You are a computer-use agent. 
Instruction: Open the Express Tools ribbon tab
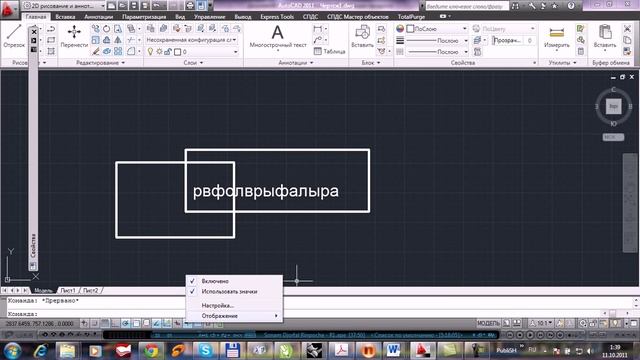click(x=277, y=17)
